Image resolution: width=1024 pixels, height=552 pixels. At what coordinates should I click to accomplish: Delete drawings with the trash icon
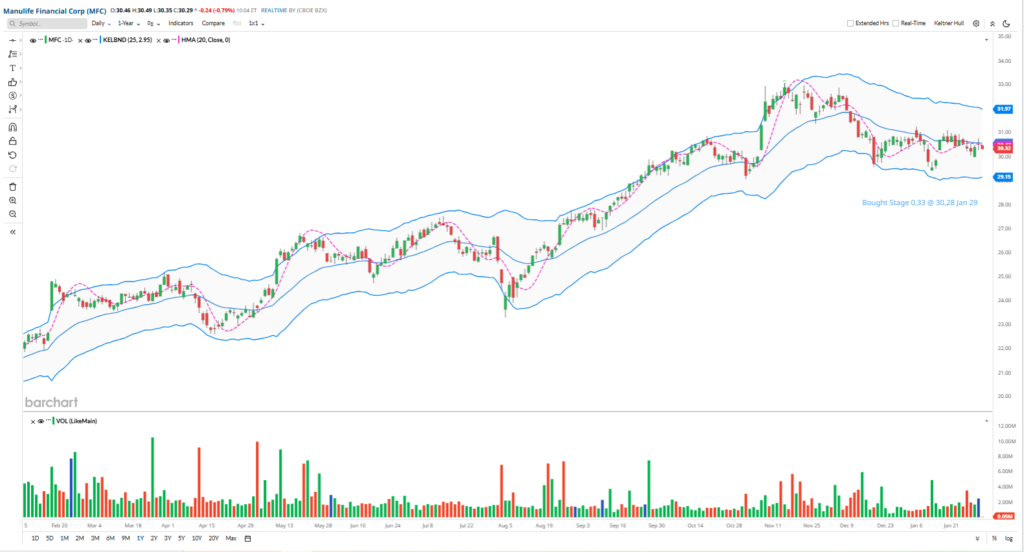pyautogui.click(x=12, y=187)
